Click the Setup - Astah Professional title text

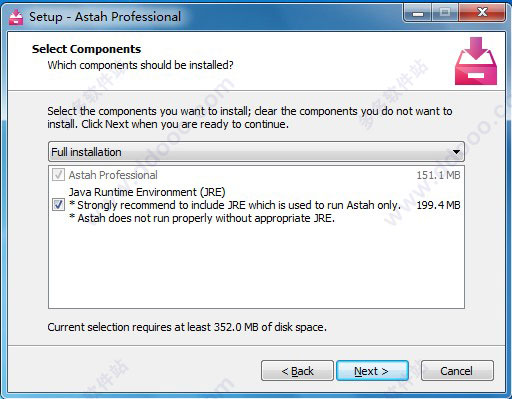[105, 17]
